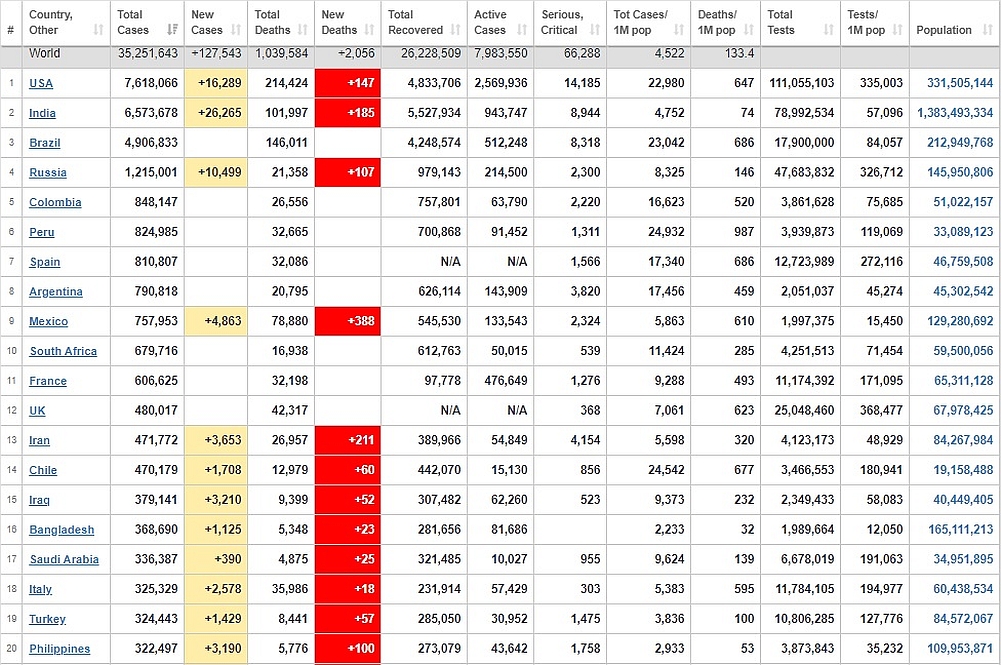
Task: Click the yellow +26,265 new cases cell
Action: coord(216,113)
